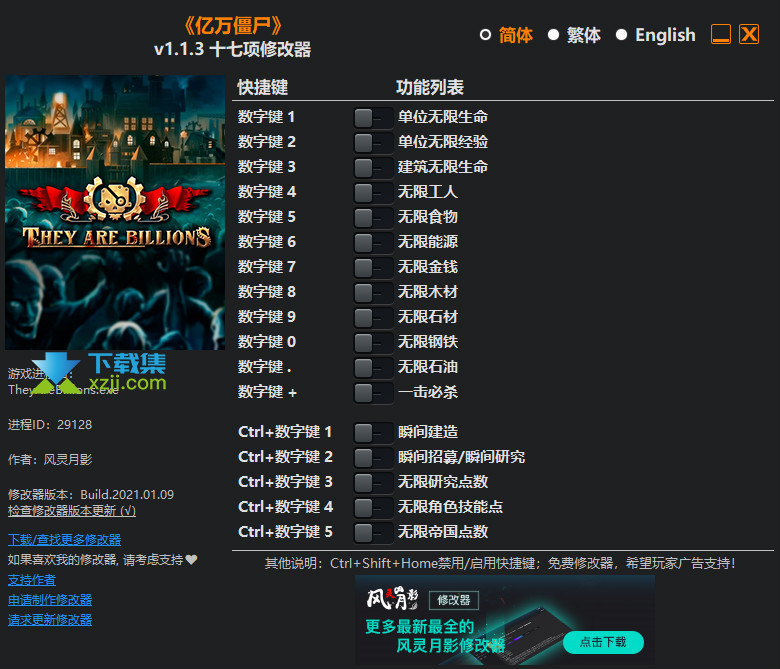This screenshot has width=780, height=669.
Task: Click 数字键 1 hotkey label
Action: pos(266,117)
